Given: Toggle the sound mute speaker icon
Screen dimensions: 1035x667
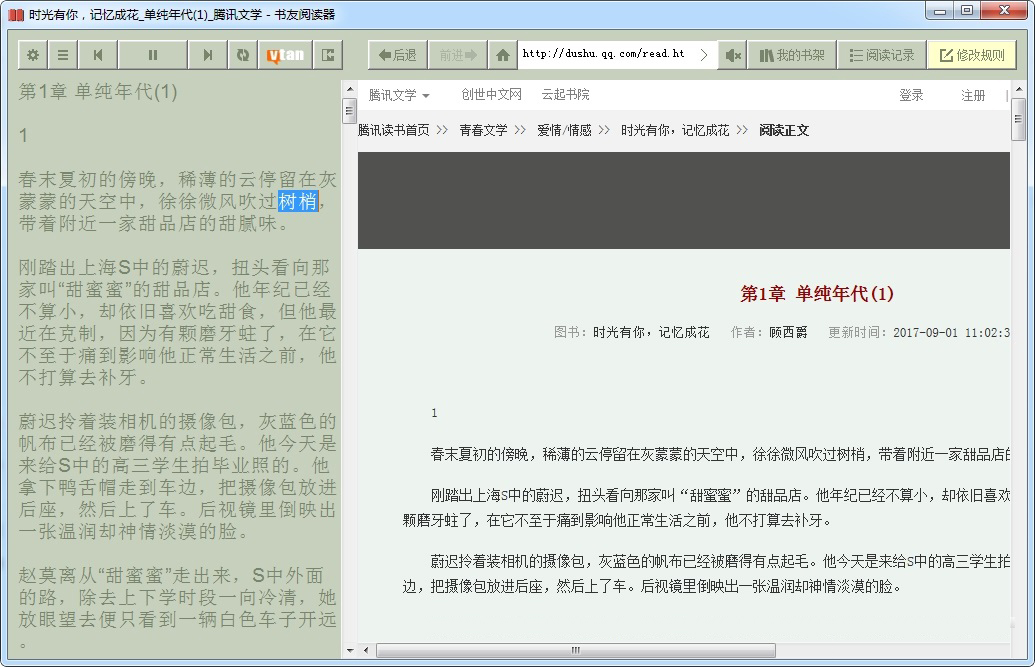Looking at the screenshot, I should 733,55.
